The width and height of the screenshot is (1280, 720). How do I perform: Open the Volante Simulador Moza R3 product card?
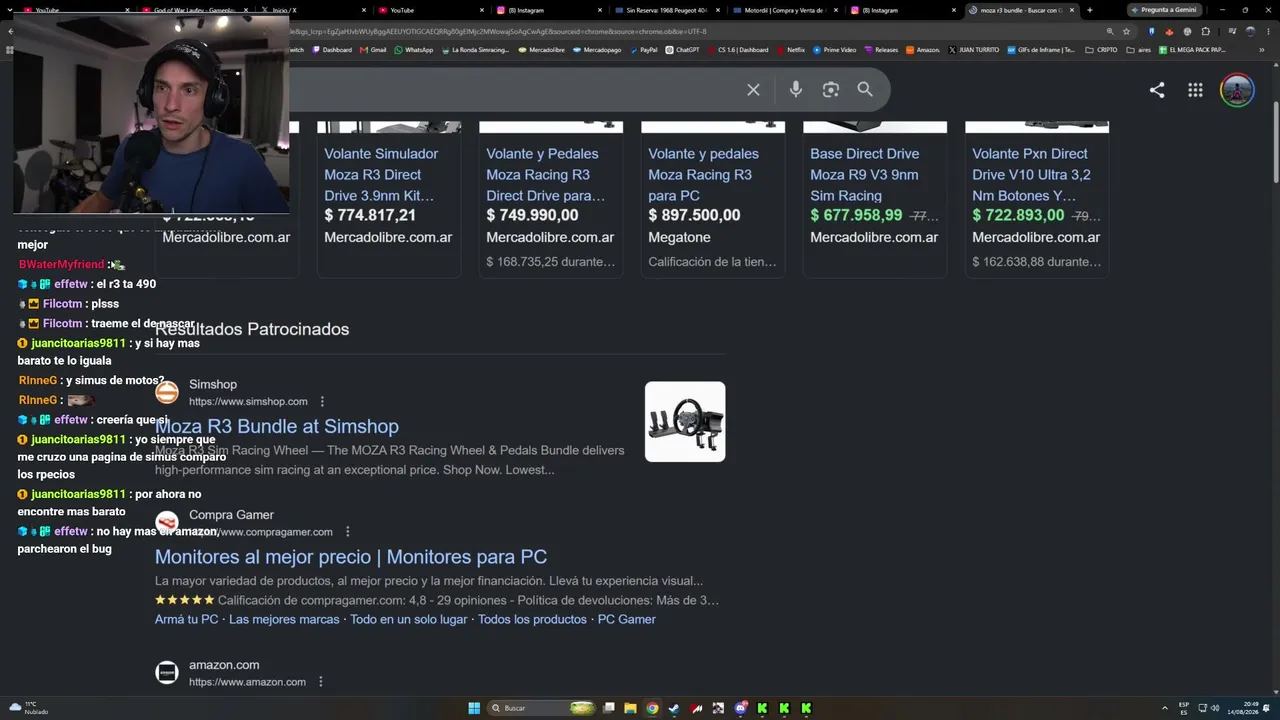tap(389, 198)
